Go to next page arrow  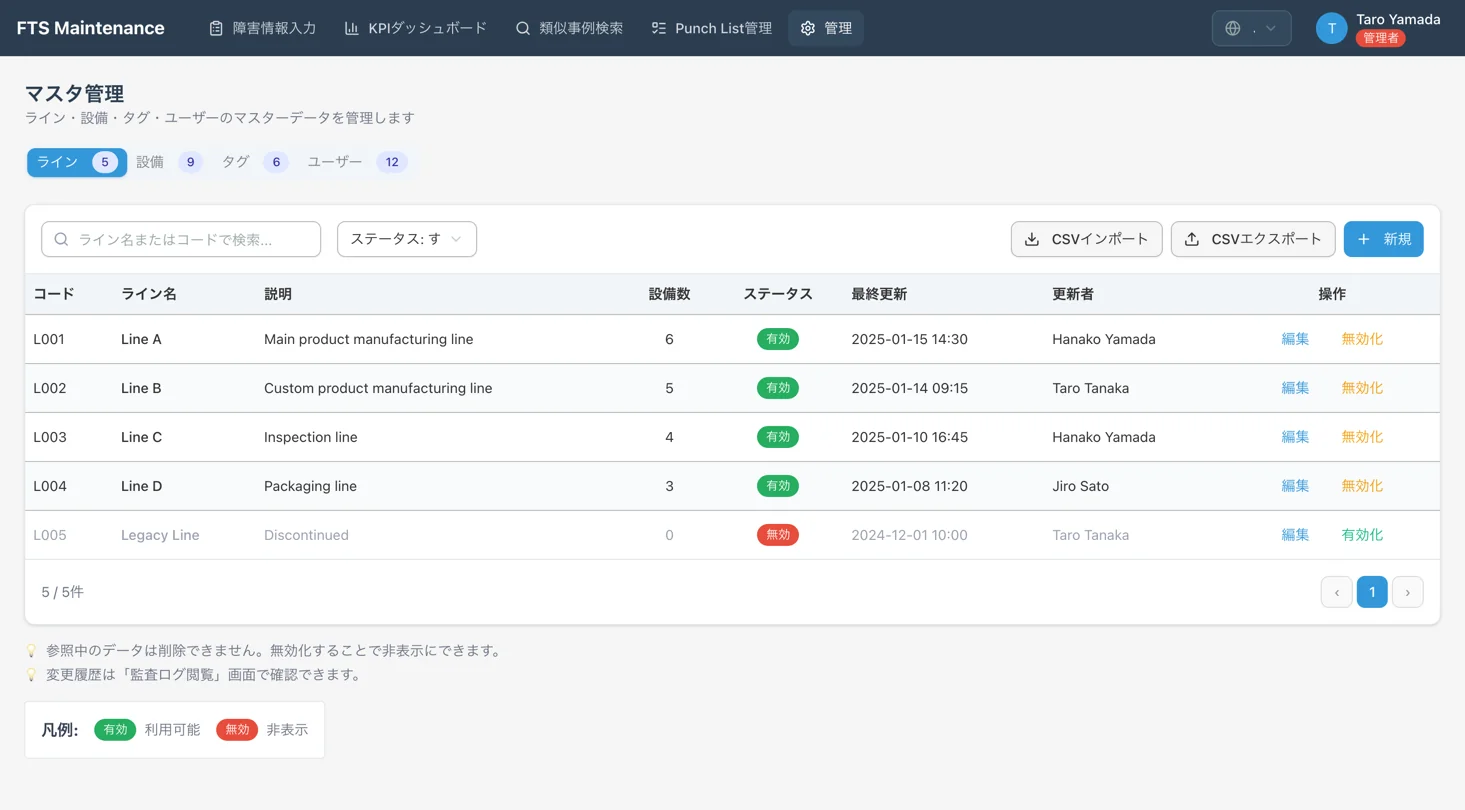click(x=1408, y=592)
